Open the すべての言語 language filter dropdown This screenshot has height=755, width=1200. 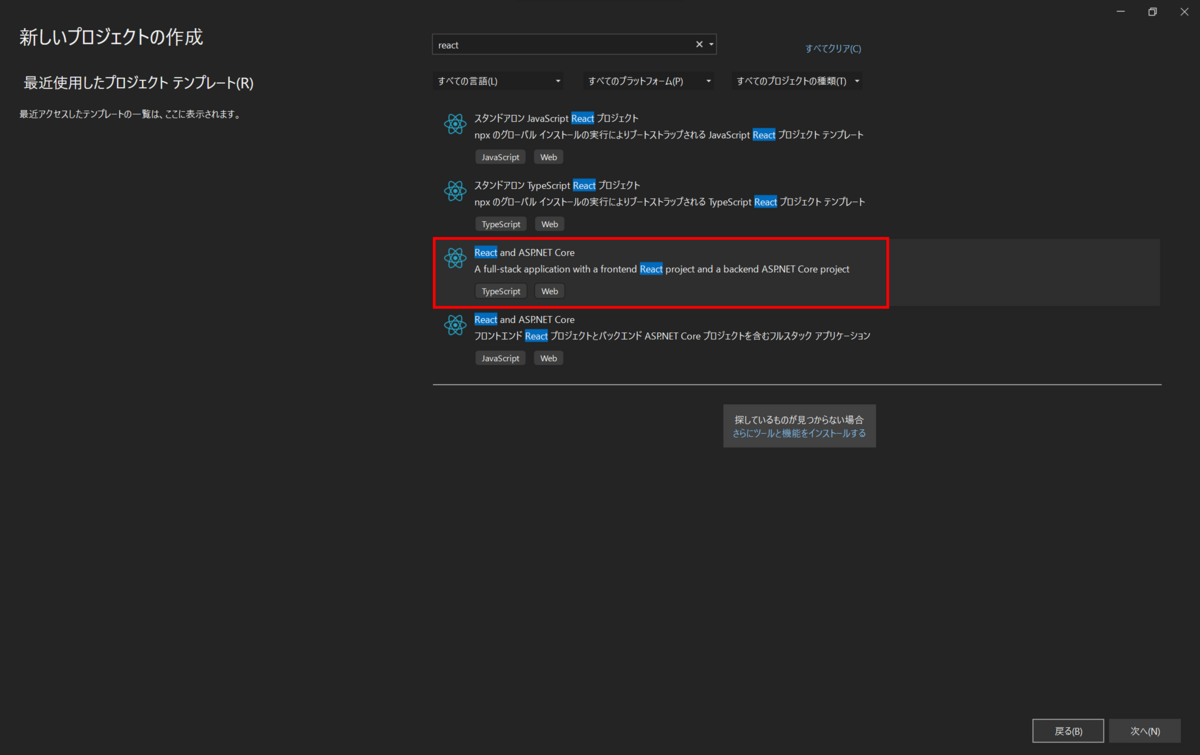coord(499,81)
